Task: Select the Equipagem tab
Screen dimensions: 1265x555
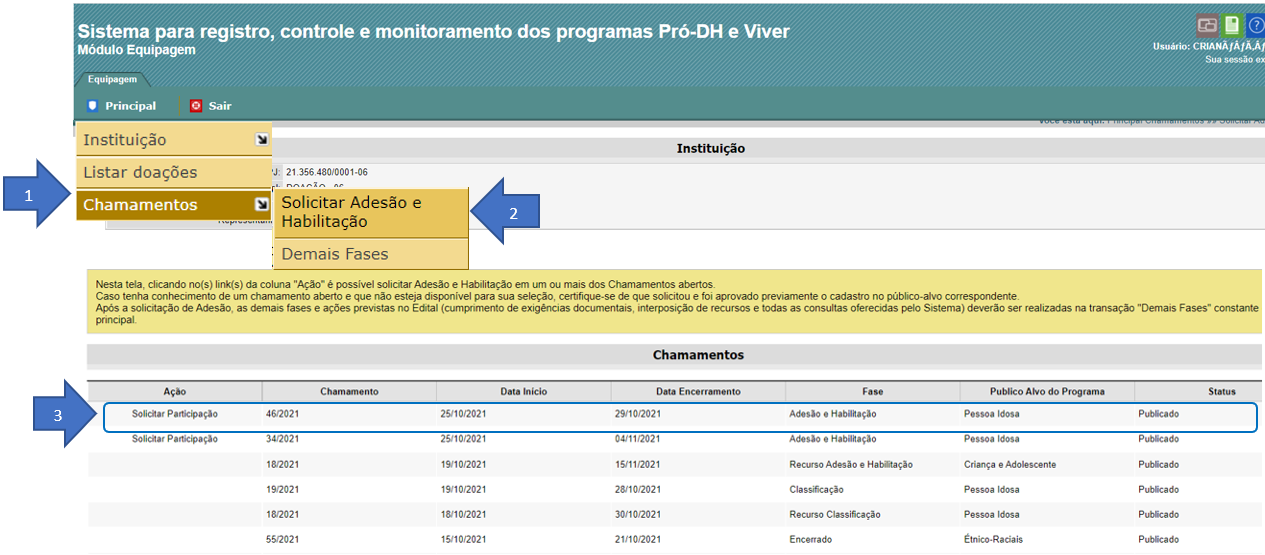Action: 112,80
